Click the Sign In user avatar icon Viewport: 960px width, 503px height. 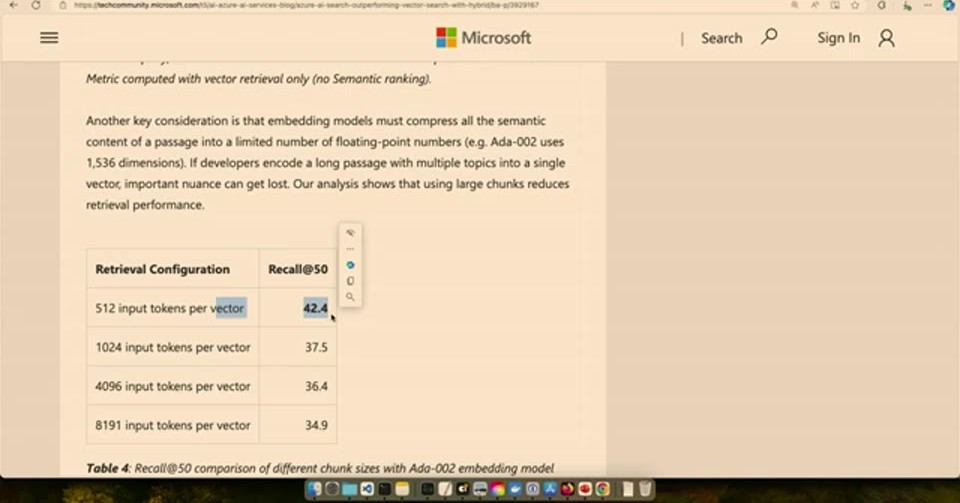tap(887, 38)
